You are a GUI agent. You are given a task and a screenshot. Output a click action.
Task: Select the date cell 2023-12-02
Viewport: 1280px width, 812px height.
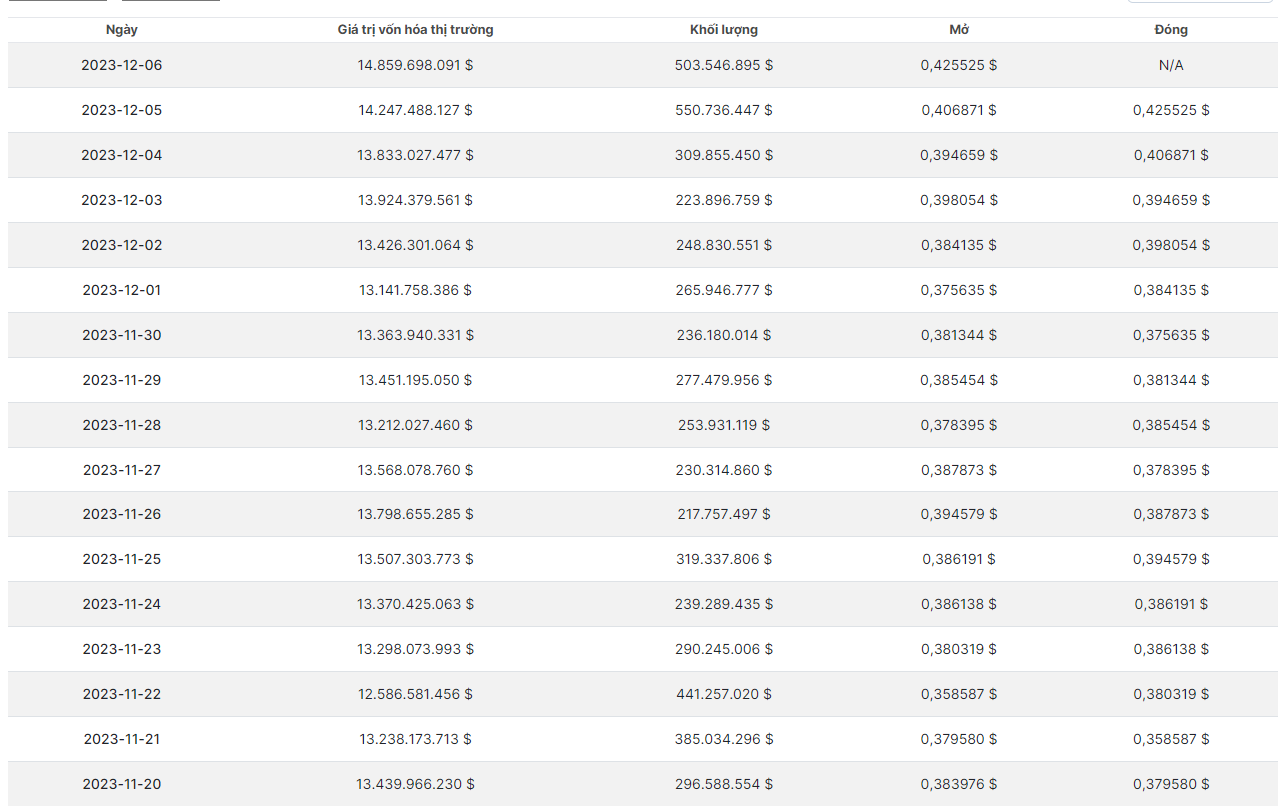coord(121,245)
